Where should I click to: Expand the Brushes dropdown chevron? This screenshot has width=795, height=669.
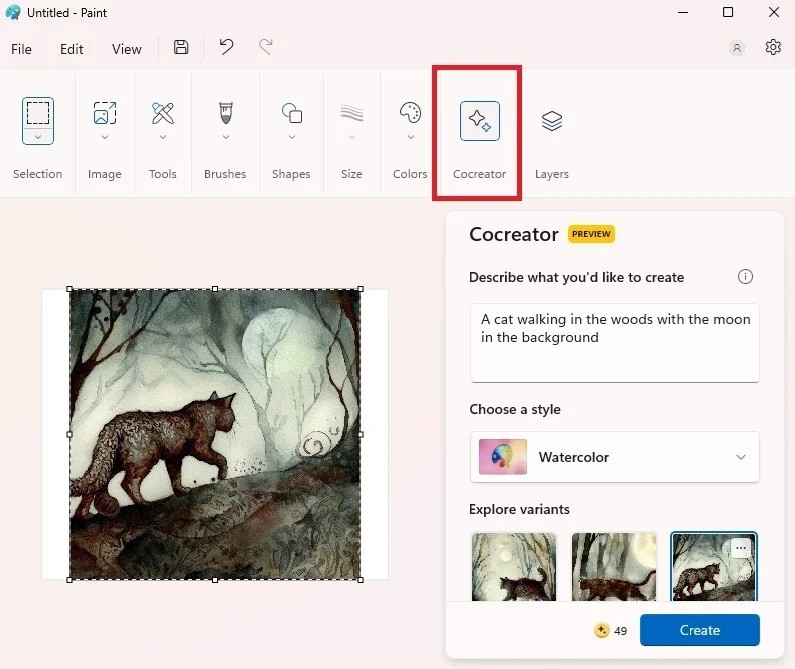pyautogui.click(x=225, y=138)
